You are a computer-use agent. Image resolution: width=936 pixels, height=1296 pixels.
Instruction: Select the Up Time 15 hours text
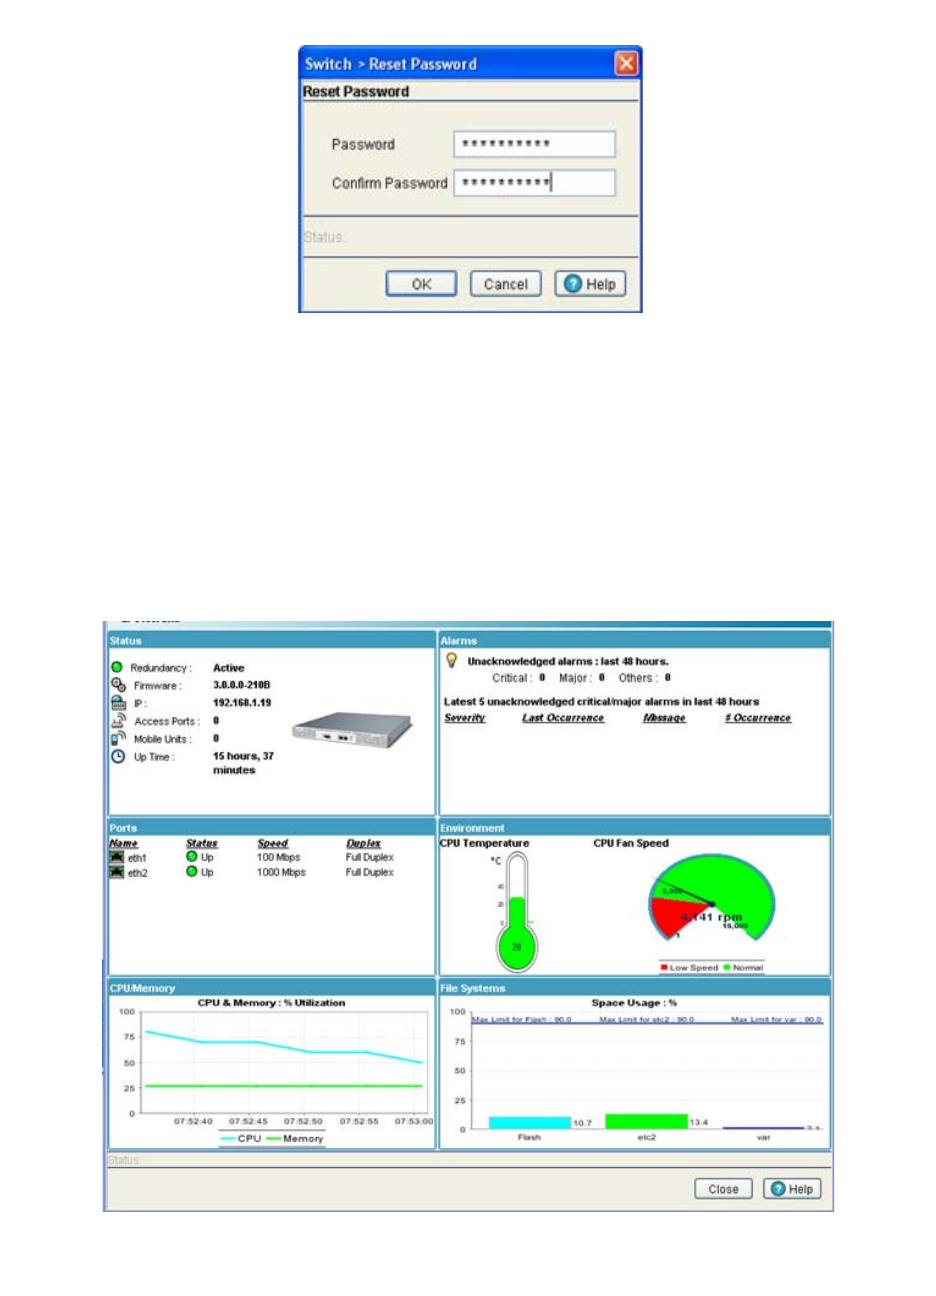[243, 764]
